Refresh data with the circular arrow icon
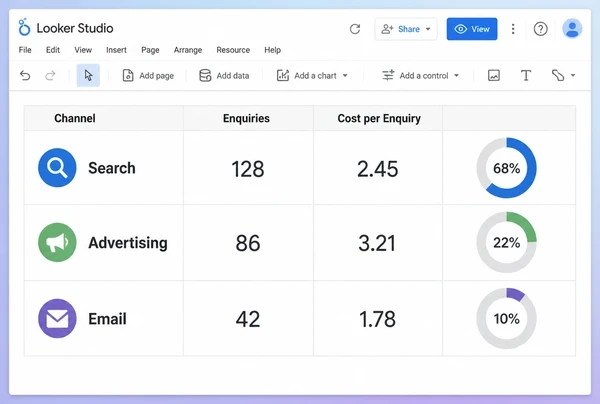The image size is (600, 404). coord(355,29)
